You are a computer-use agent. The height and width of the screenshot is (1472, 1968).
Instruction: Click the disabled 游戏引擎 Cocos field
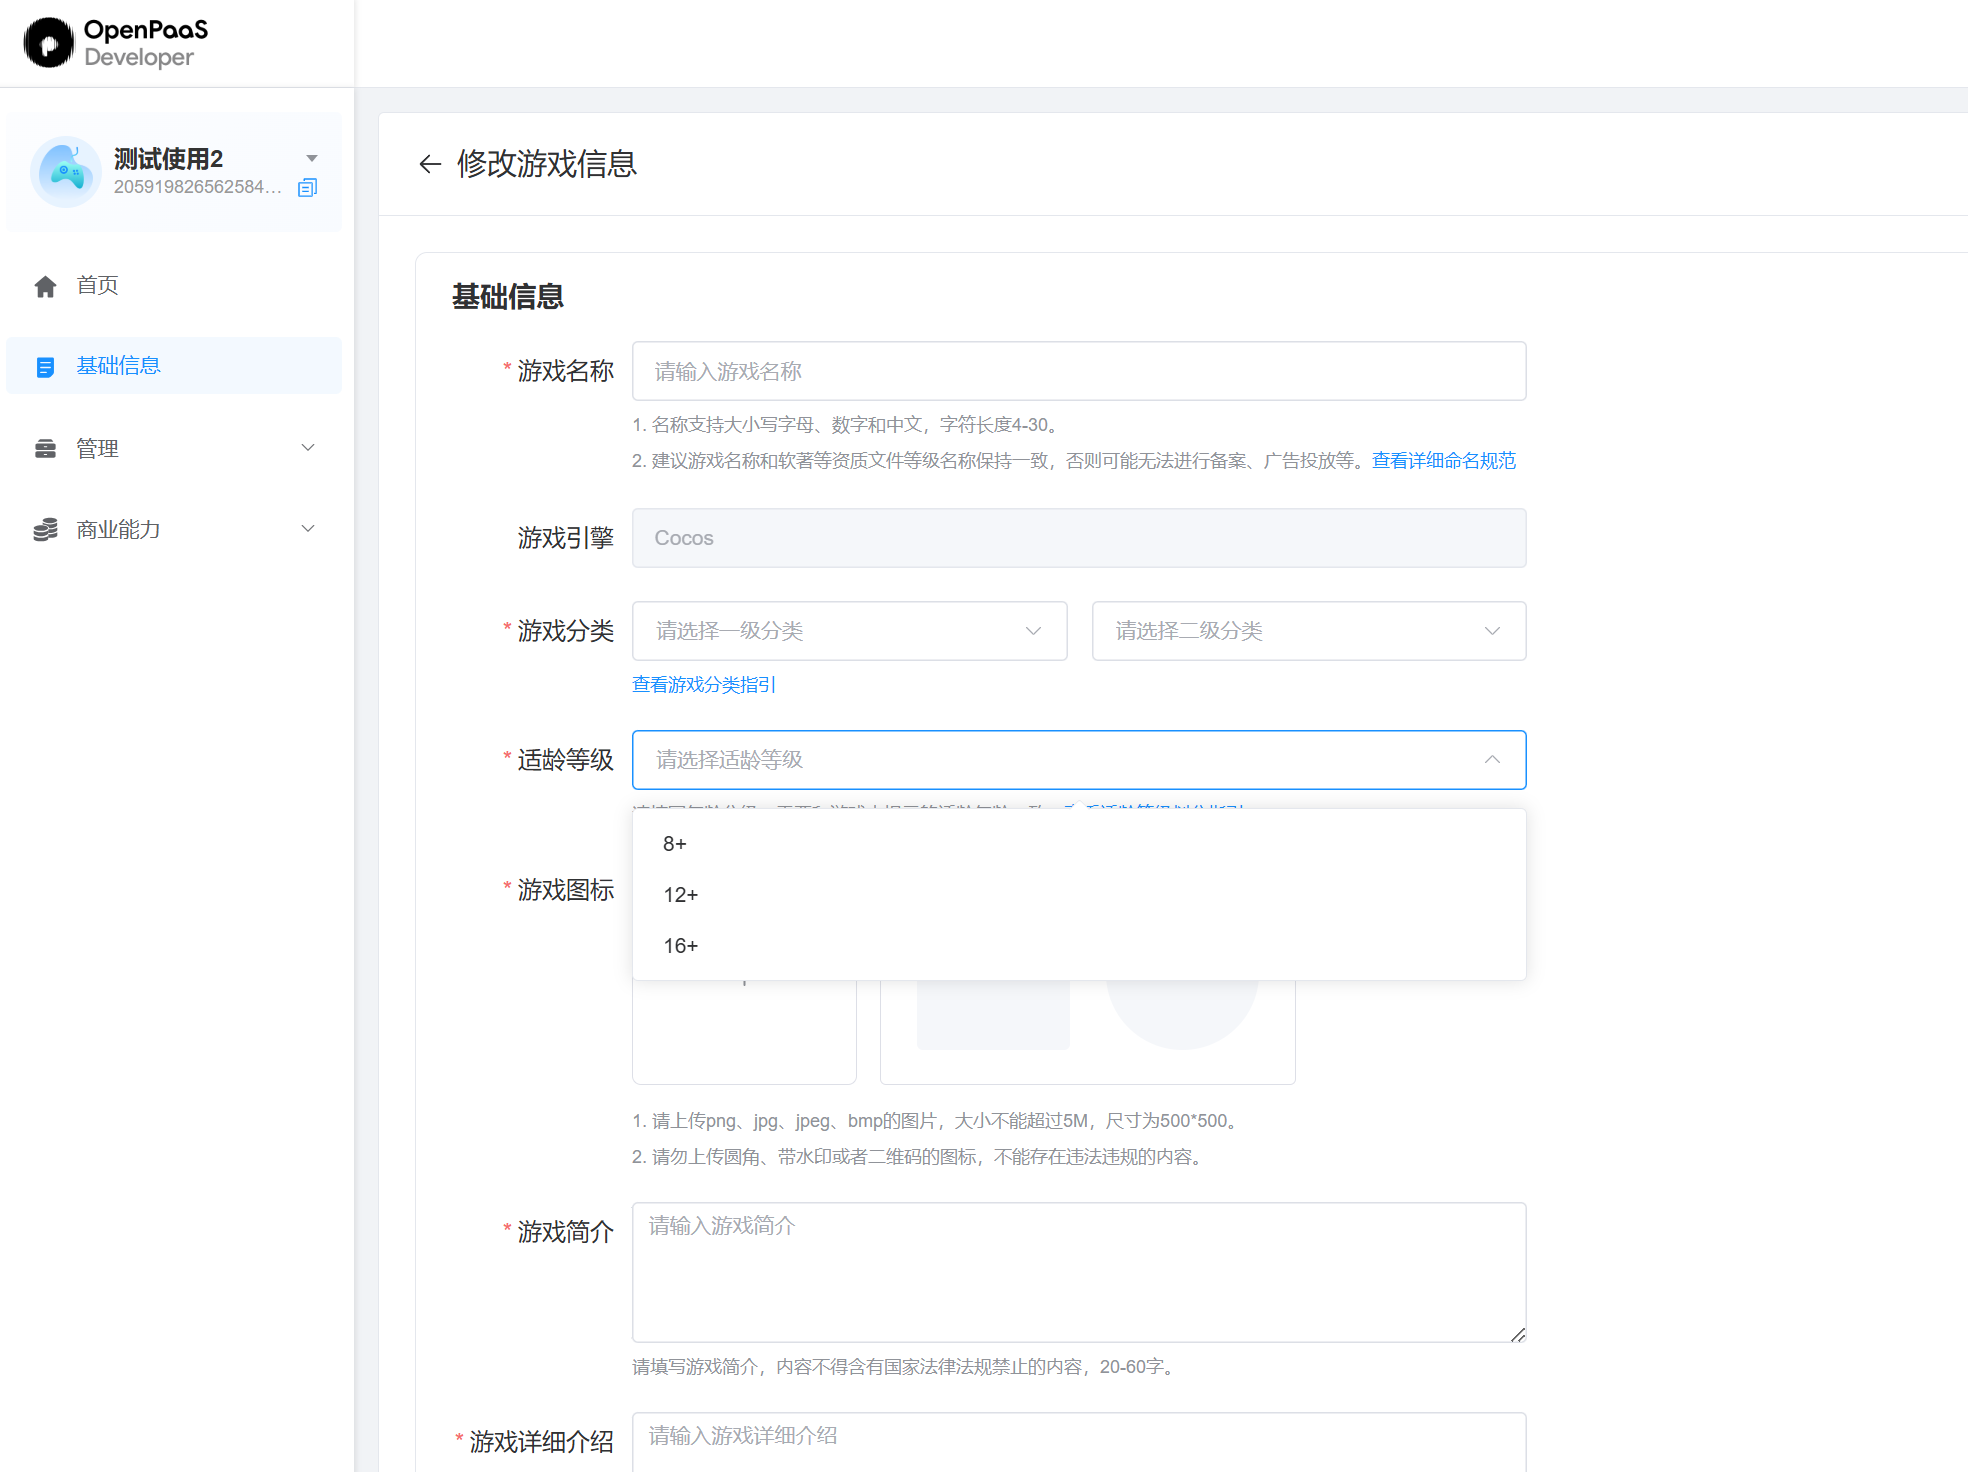coord(1079,538)
